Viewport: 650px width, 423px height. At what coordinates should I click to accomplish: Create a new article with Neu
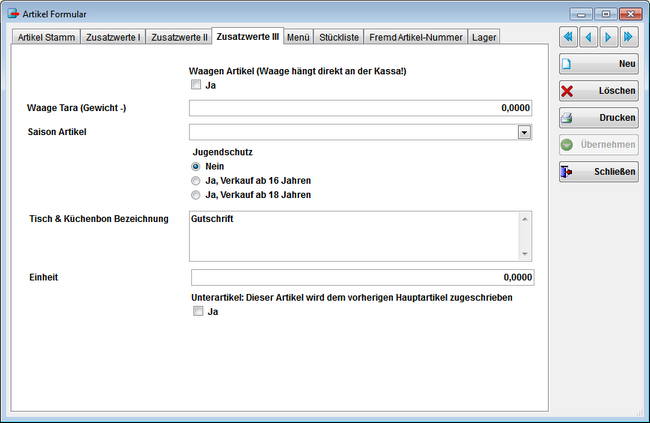click(x=599, y=64)
